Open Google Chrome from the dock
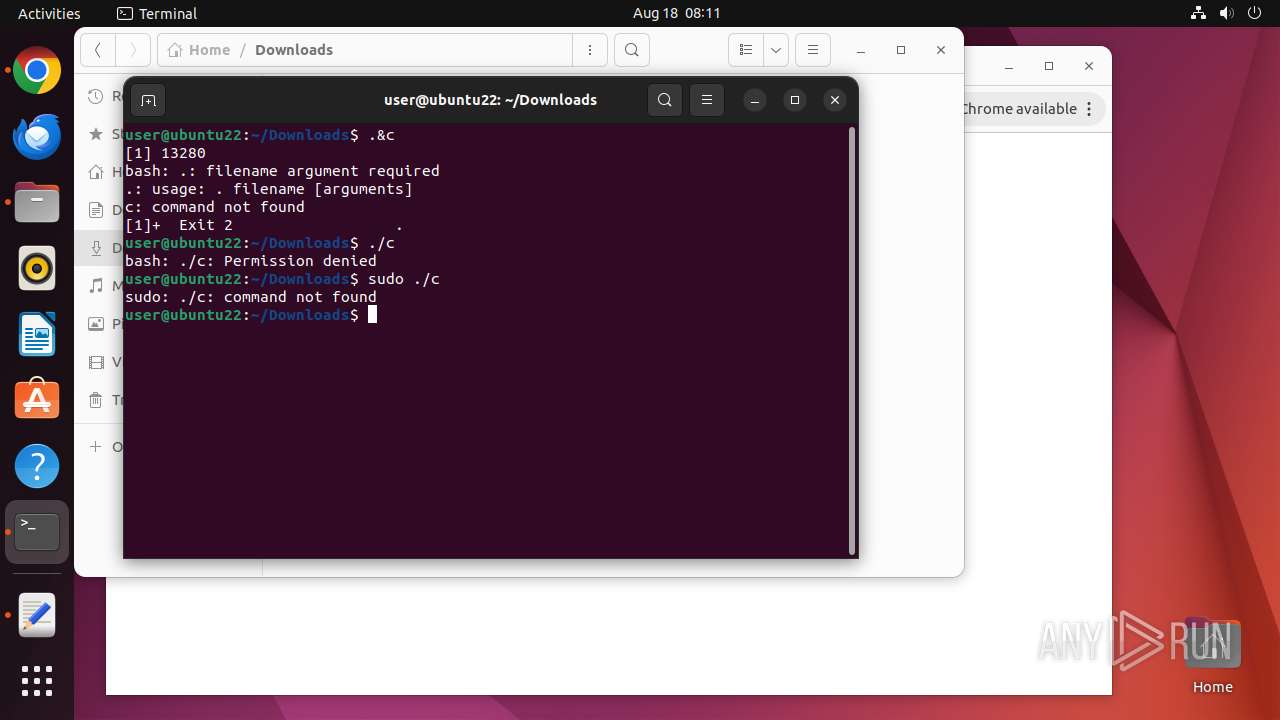Image resolution: width=1280 pixels, height=720 pixels. tap(37, 71)
